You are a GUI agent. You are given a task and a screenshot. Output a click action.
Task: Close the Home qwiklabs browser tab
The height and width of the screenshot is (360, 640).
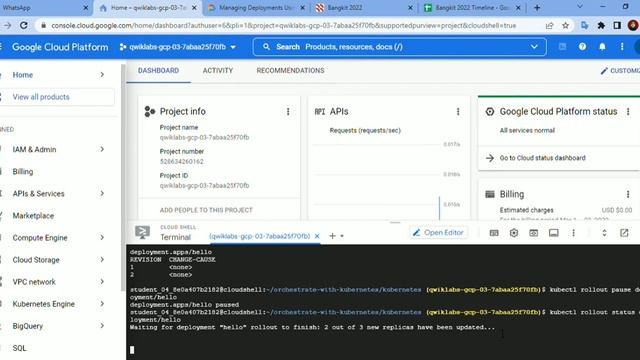[194, 8]
